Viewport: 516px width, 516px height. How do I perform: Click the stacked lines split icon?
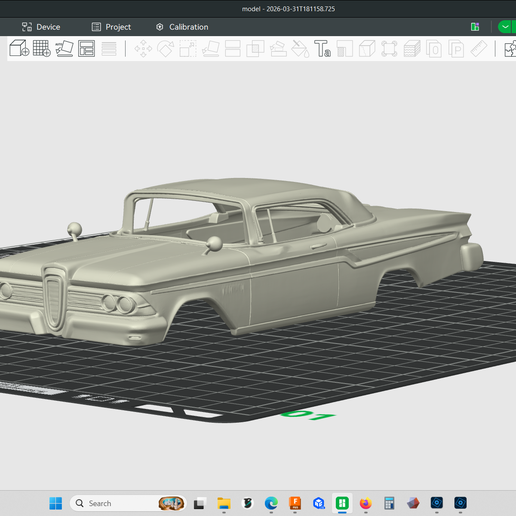click(x=109, y=49)
